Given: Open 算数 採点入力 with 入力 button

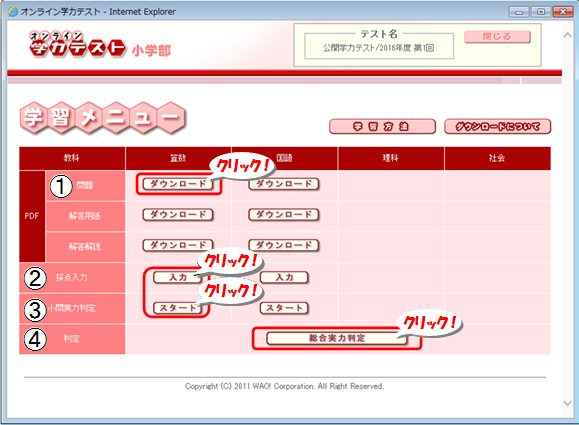Looking at the screenshot, I should [178, 277].
